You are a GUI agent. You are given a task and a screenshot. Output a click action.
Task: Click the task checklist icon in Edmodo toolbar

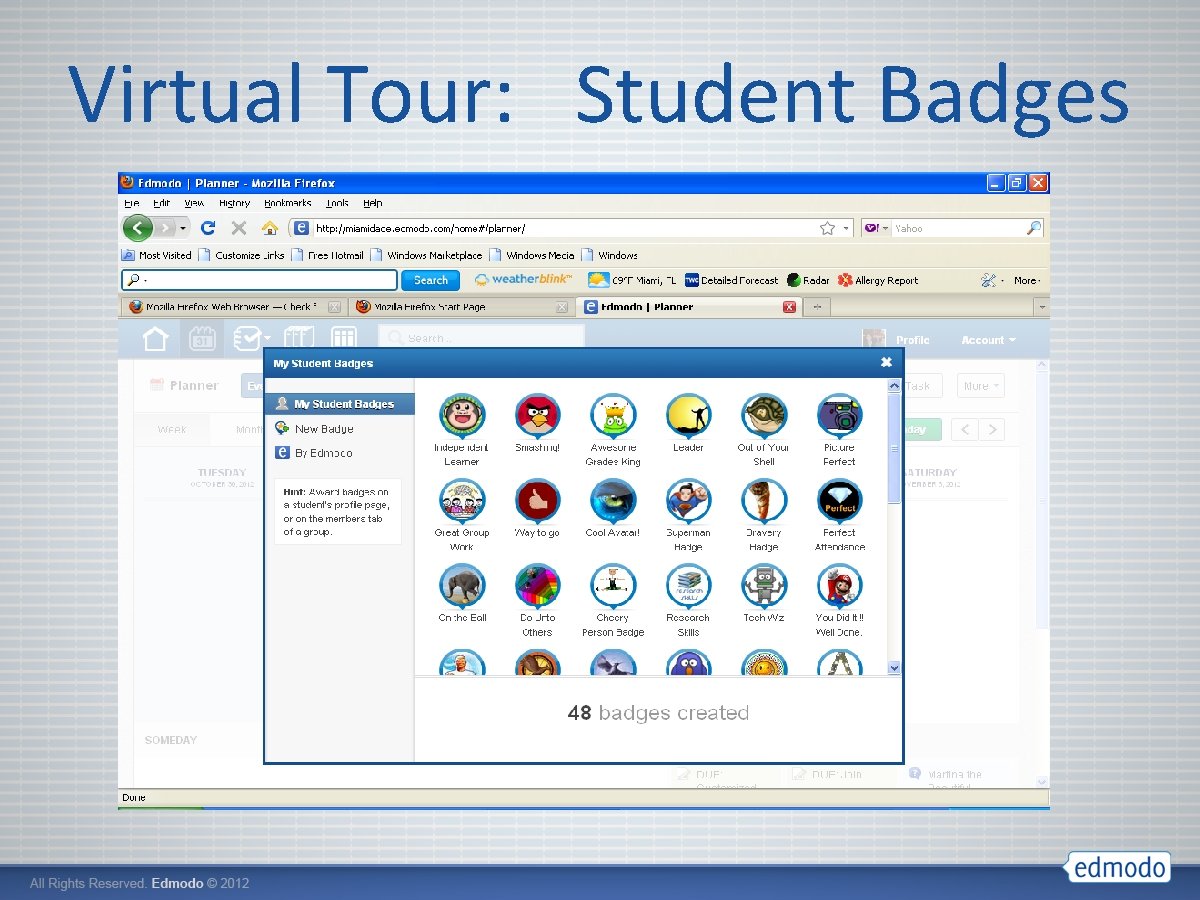click(x=249, y=338)
